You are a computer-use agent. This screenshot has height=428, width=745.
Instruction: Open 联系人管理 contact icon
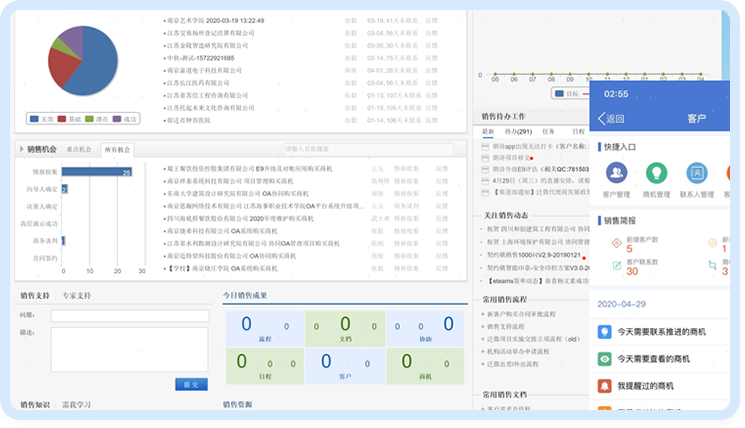click(x=698, y=172)
